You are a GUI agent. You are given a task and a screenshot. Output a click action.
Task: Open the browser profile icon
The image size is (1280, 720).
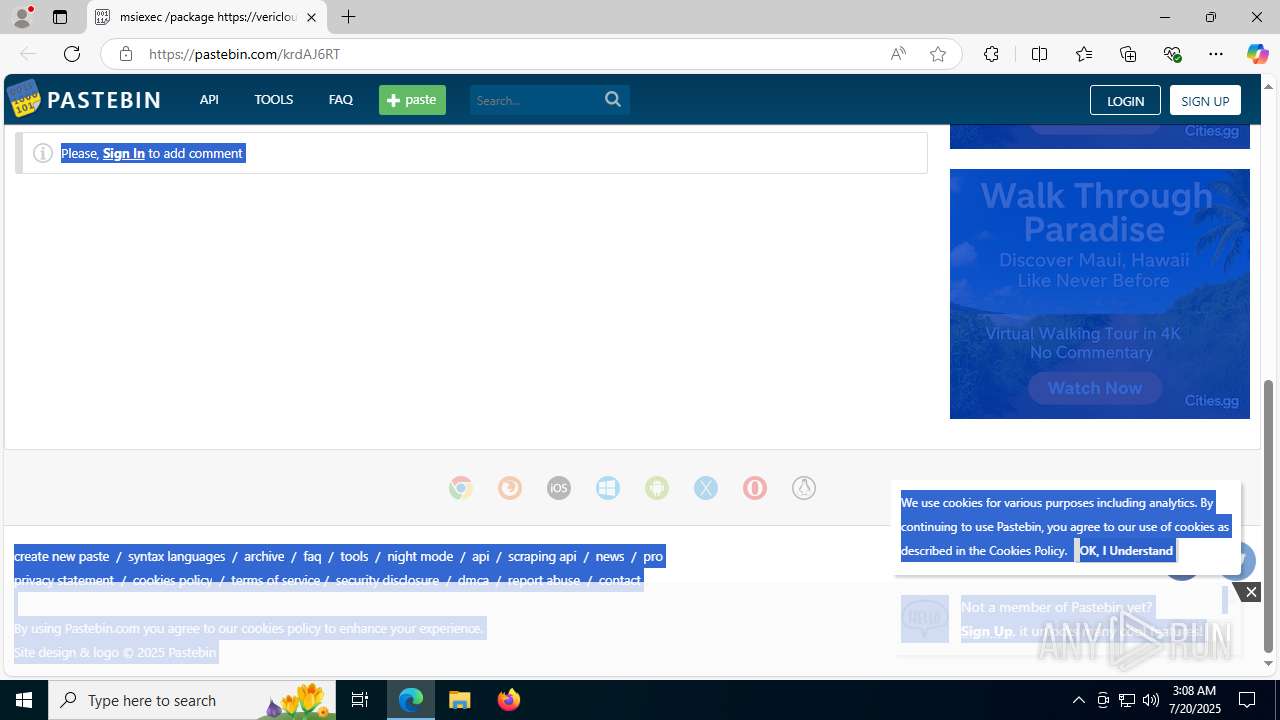pos(22,17)
